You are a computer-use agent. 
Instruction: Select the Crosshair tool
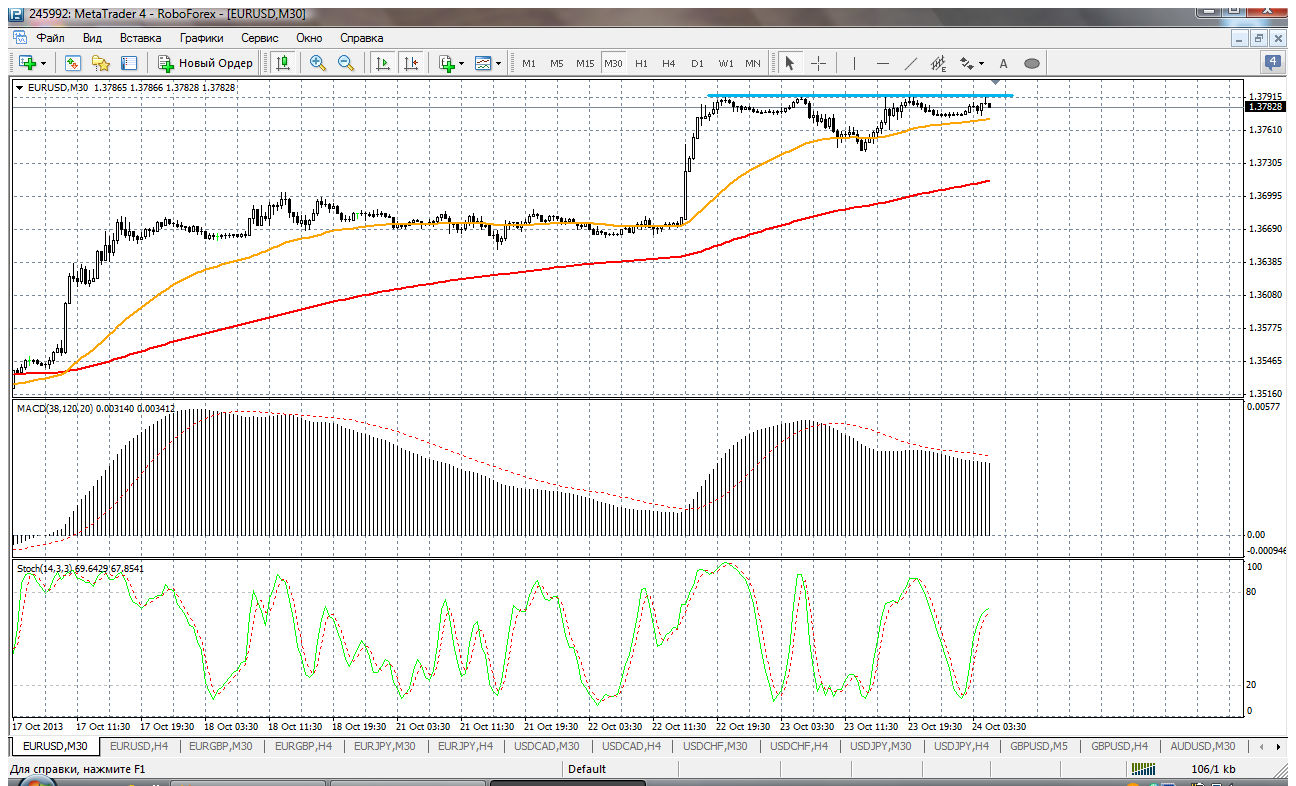pyautogui.click(x=818, y=63)
